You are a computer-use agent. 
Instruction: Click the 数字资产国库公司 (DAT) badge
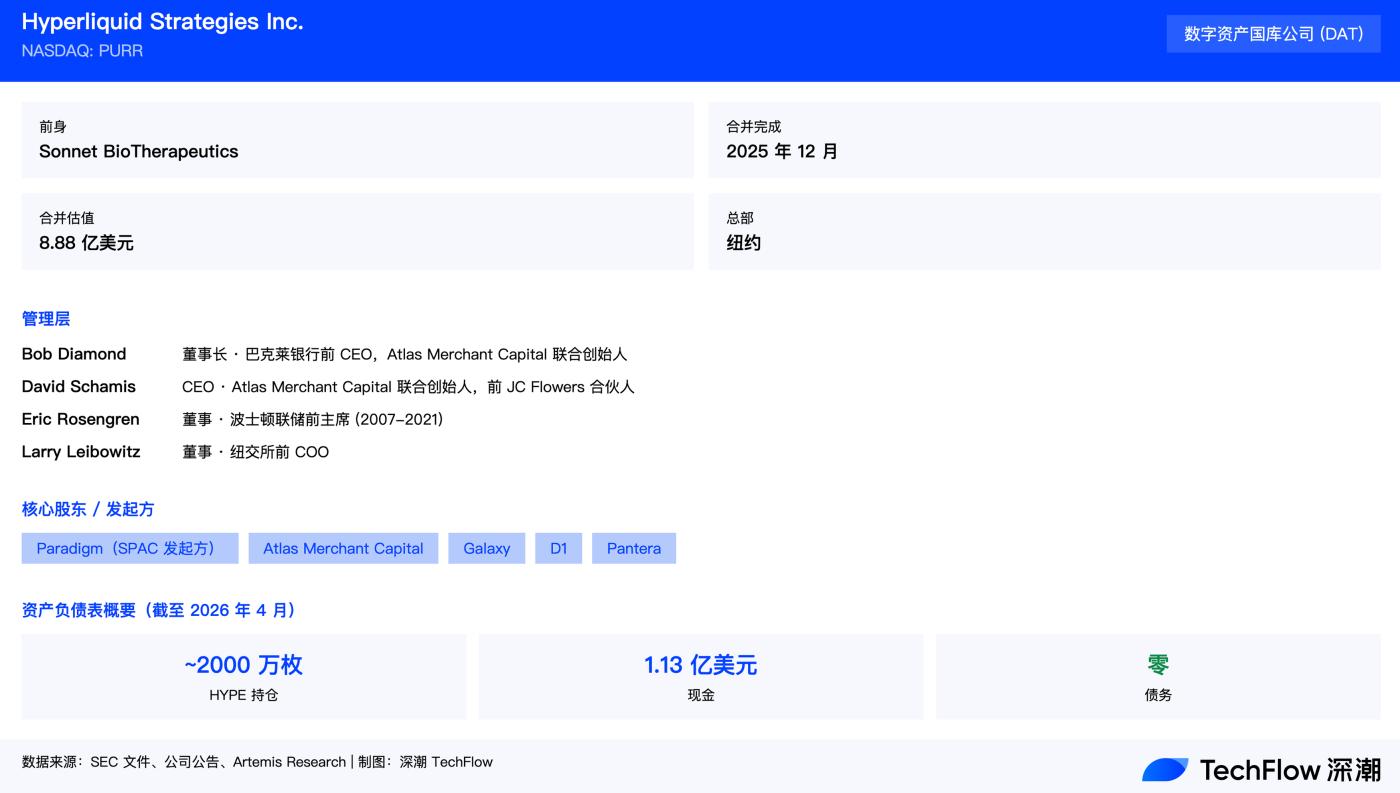1273,34
